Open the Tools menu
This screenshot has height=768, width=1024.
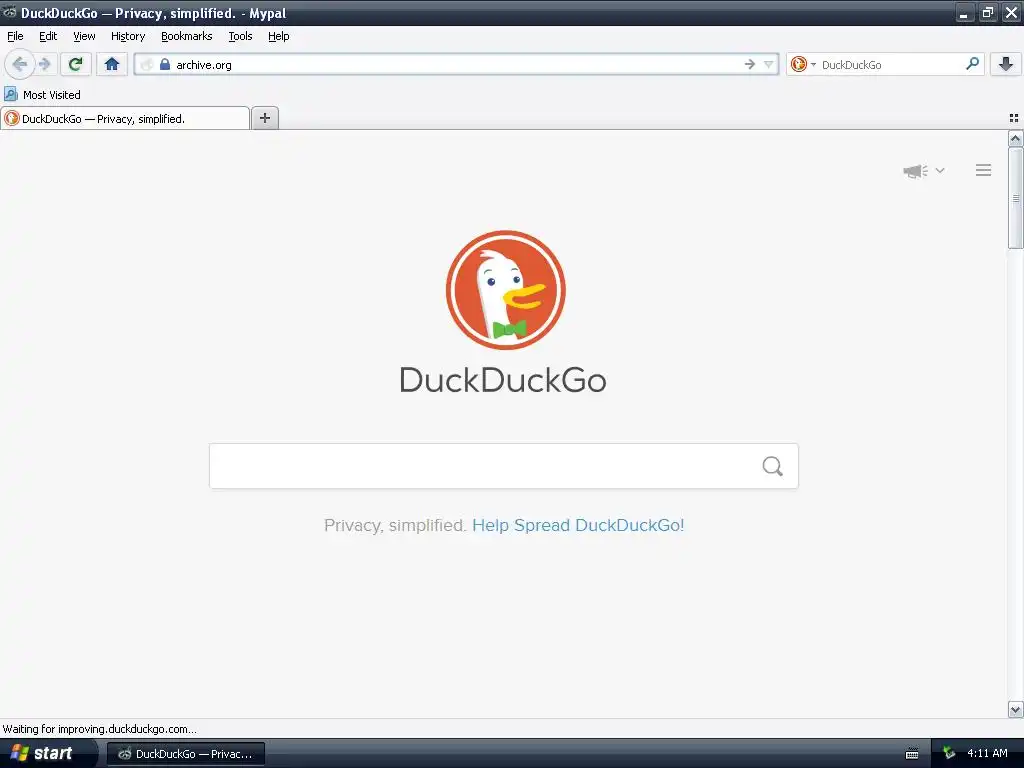pyautogui.click(x=240, y=36)
